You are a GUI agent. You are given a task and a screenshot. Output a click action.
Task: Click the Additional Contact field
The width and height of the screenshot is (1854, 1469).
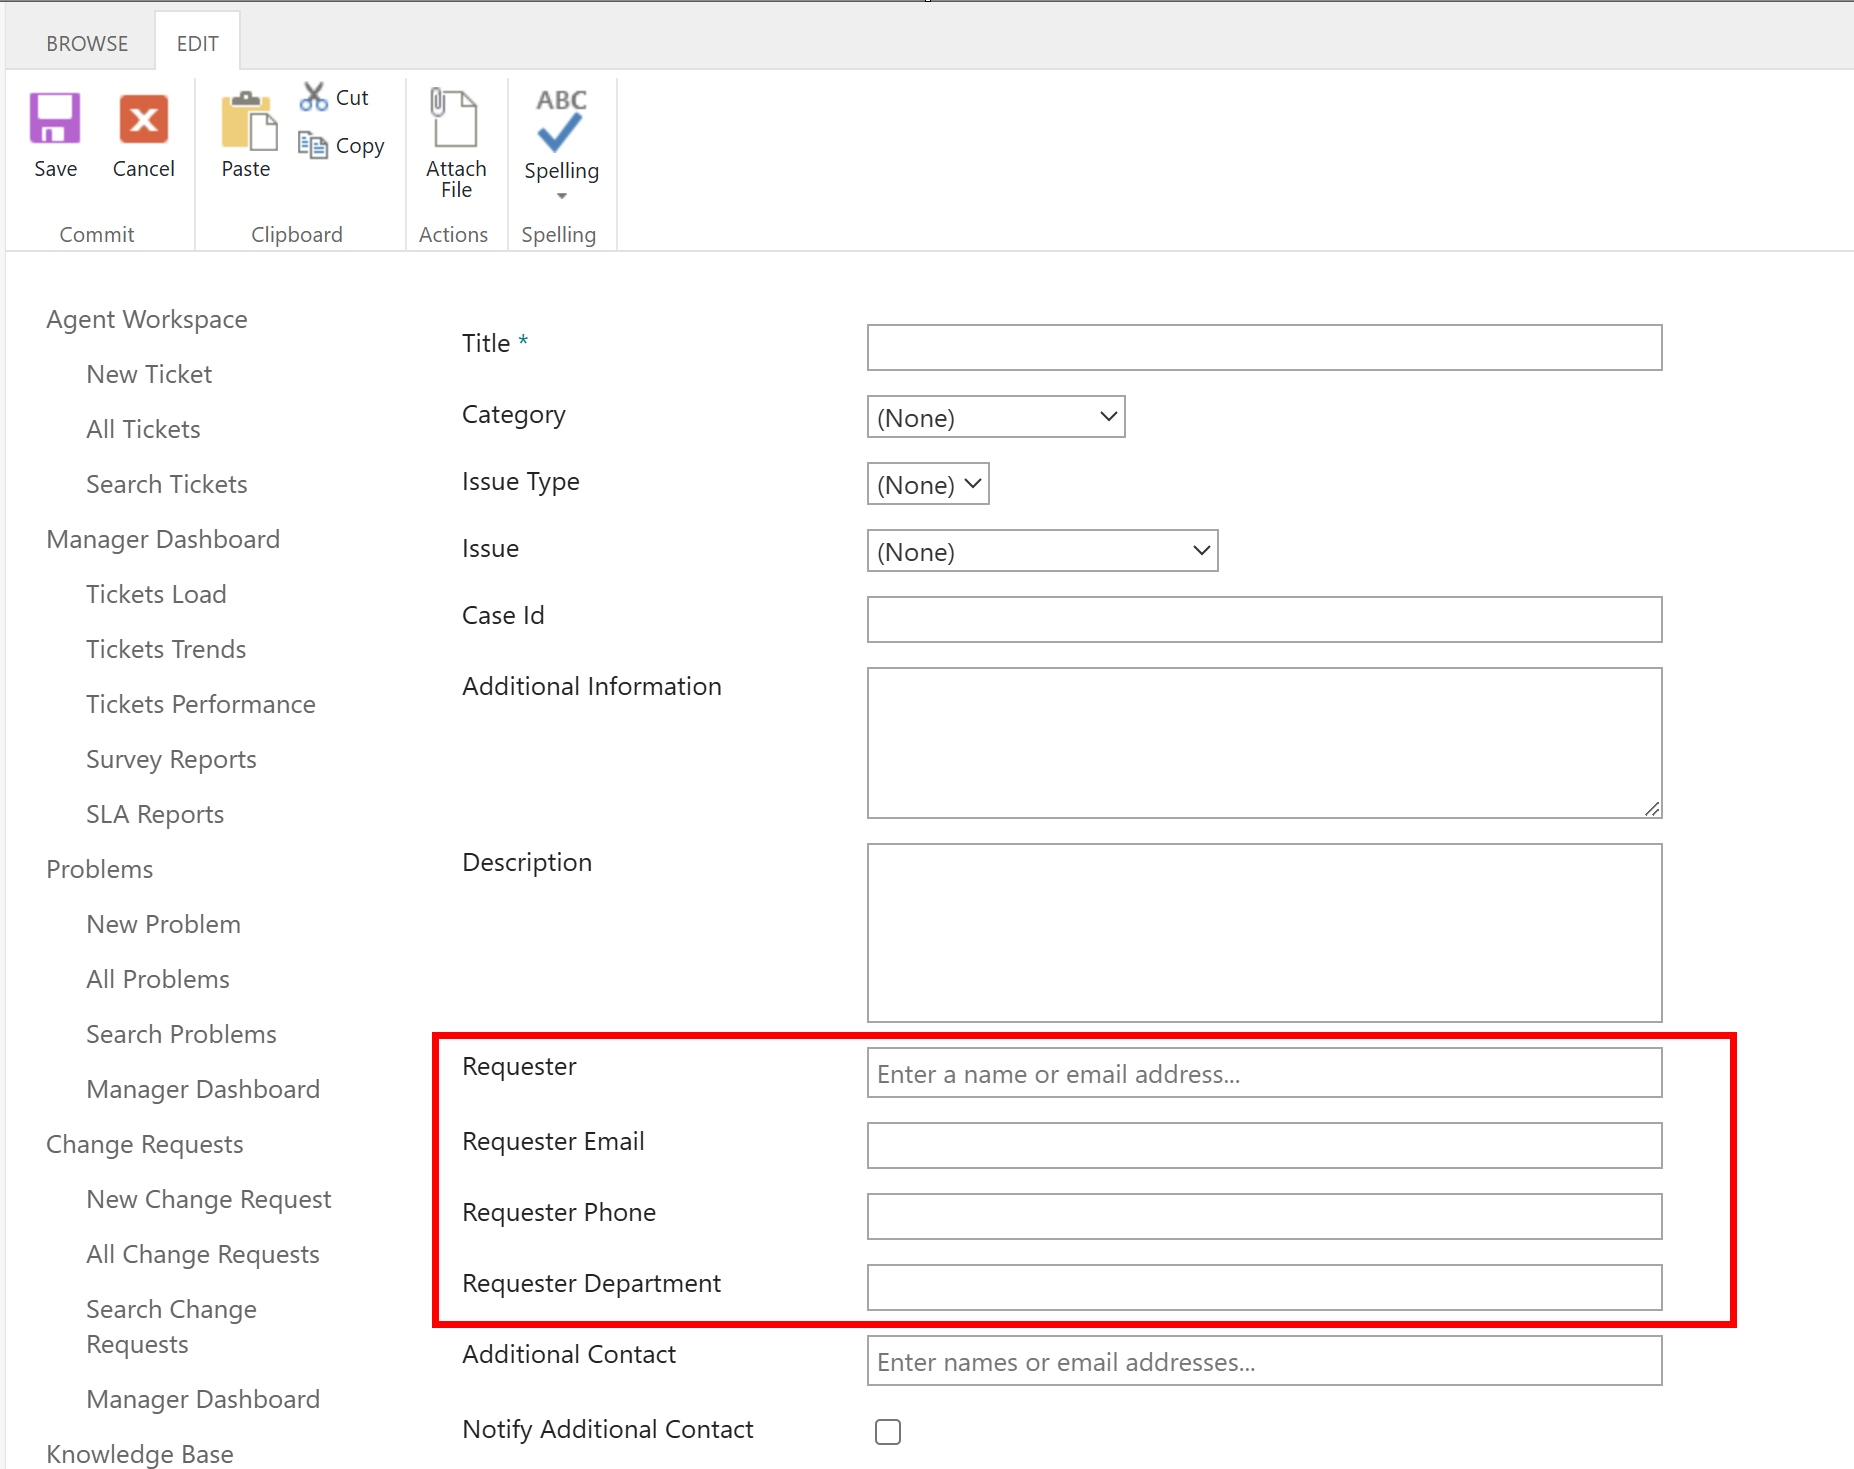click(x=1264, y=1361)
